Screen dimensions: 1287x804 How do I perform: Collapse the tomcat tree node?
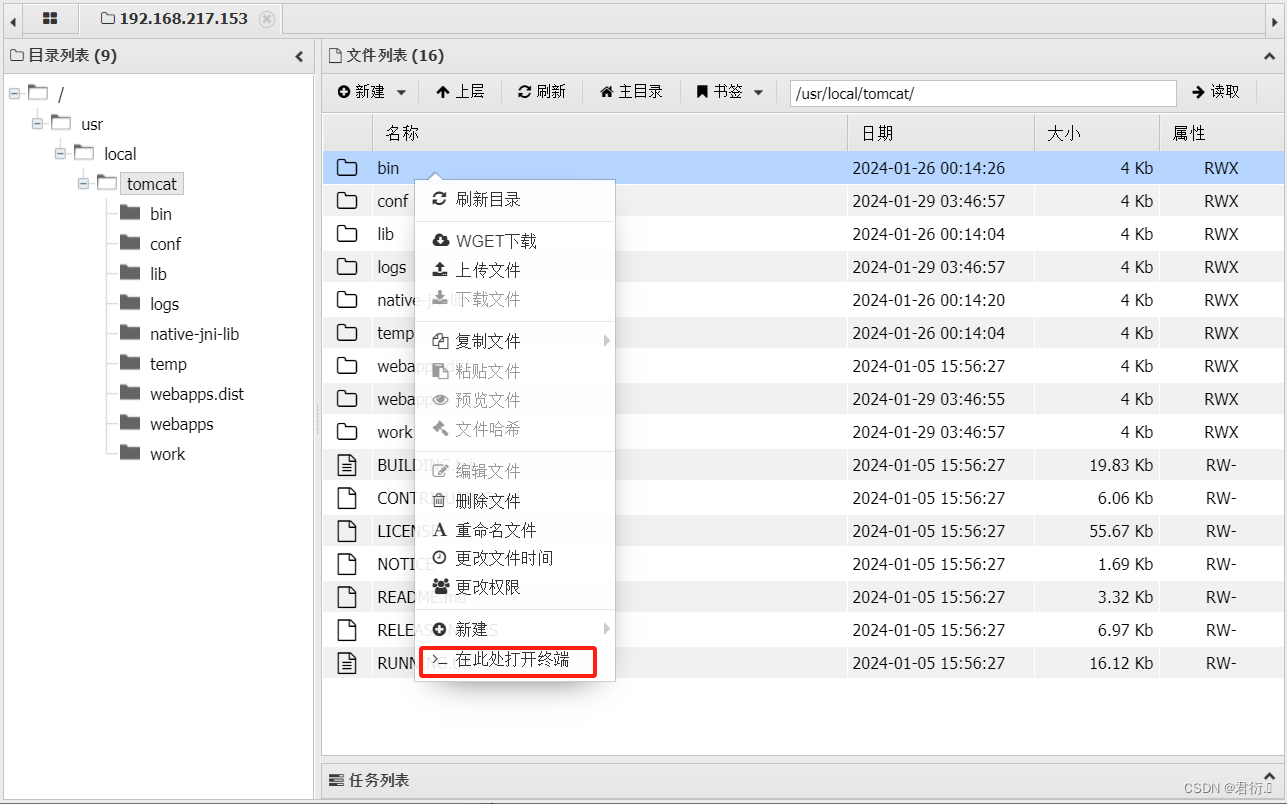(86, 184)
